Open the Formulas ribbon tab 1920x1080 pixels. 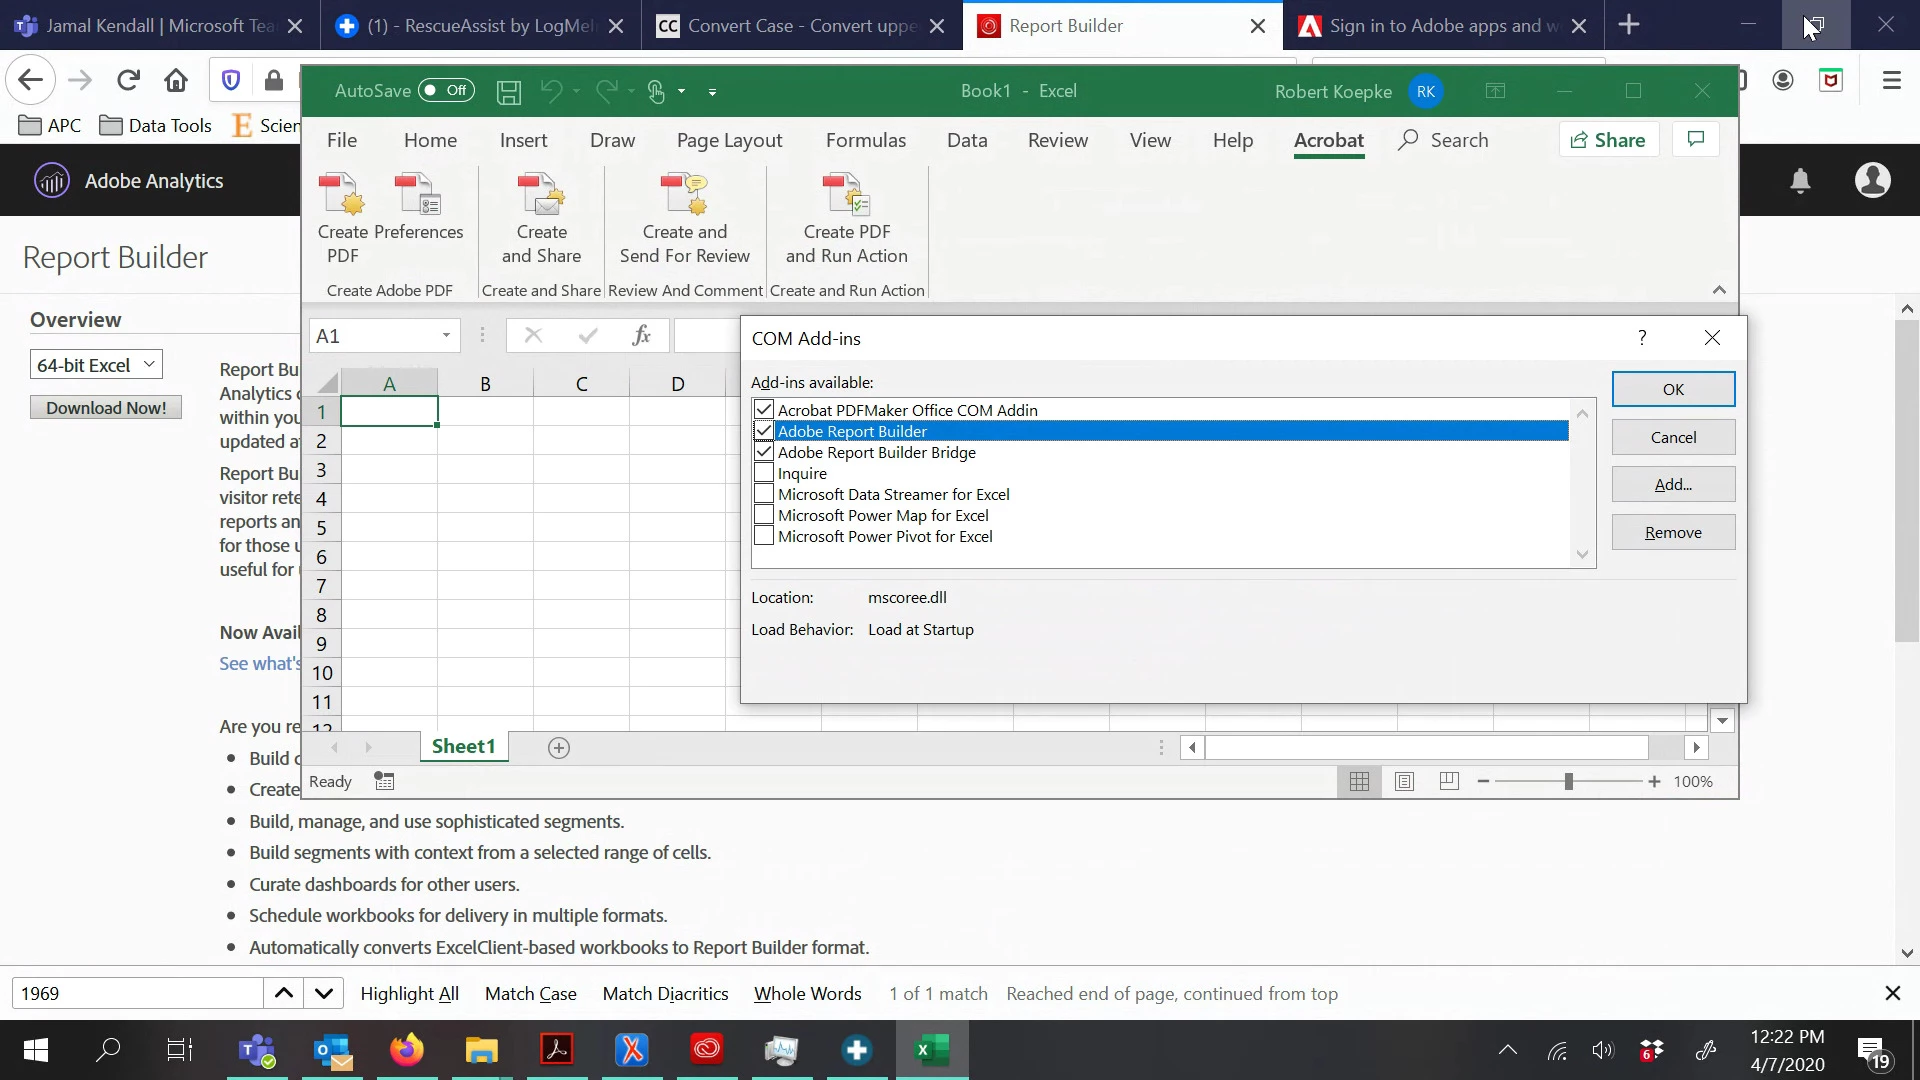(865, 141)
